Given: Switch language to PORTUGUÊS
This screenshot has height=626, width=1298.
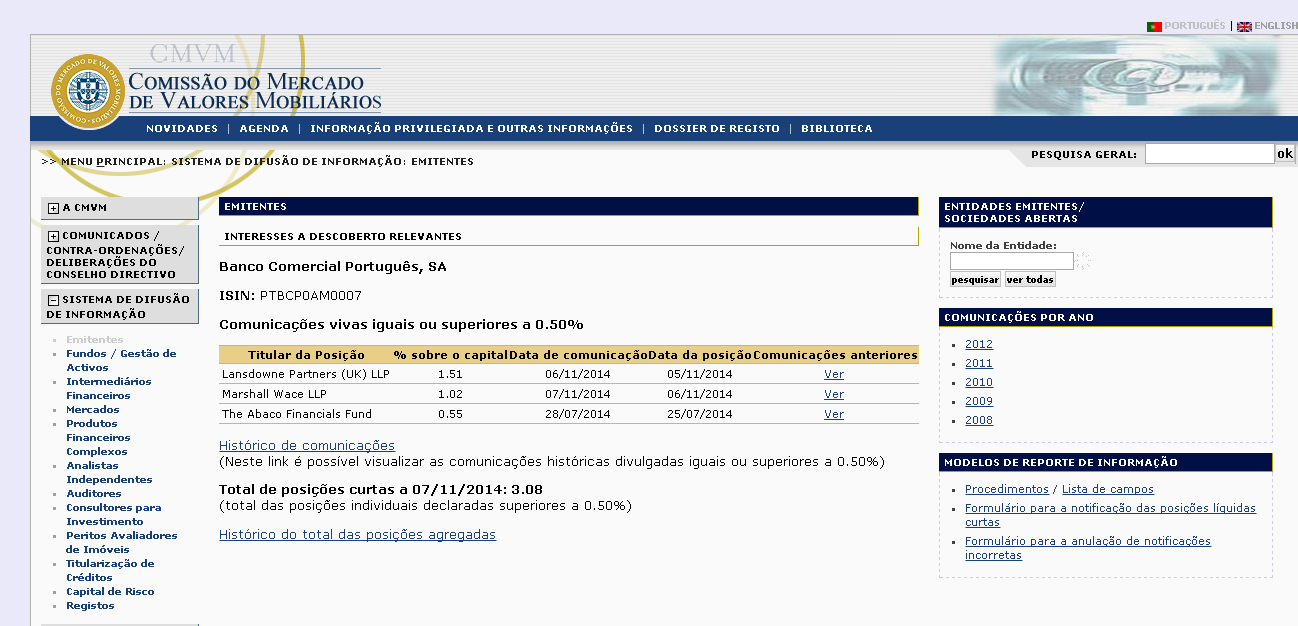Looking at the screenshot, I should coord(1195,26).
